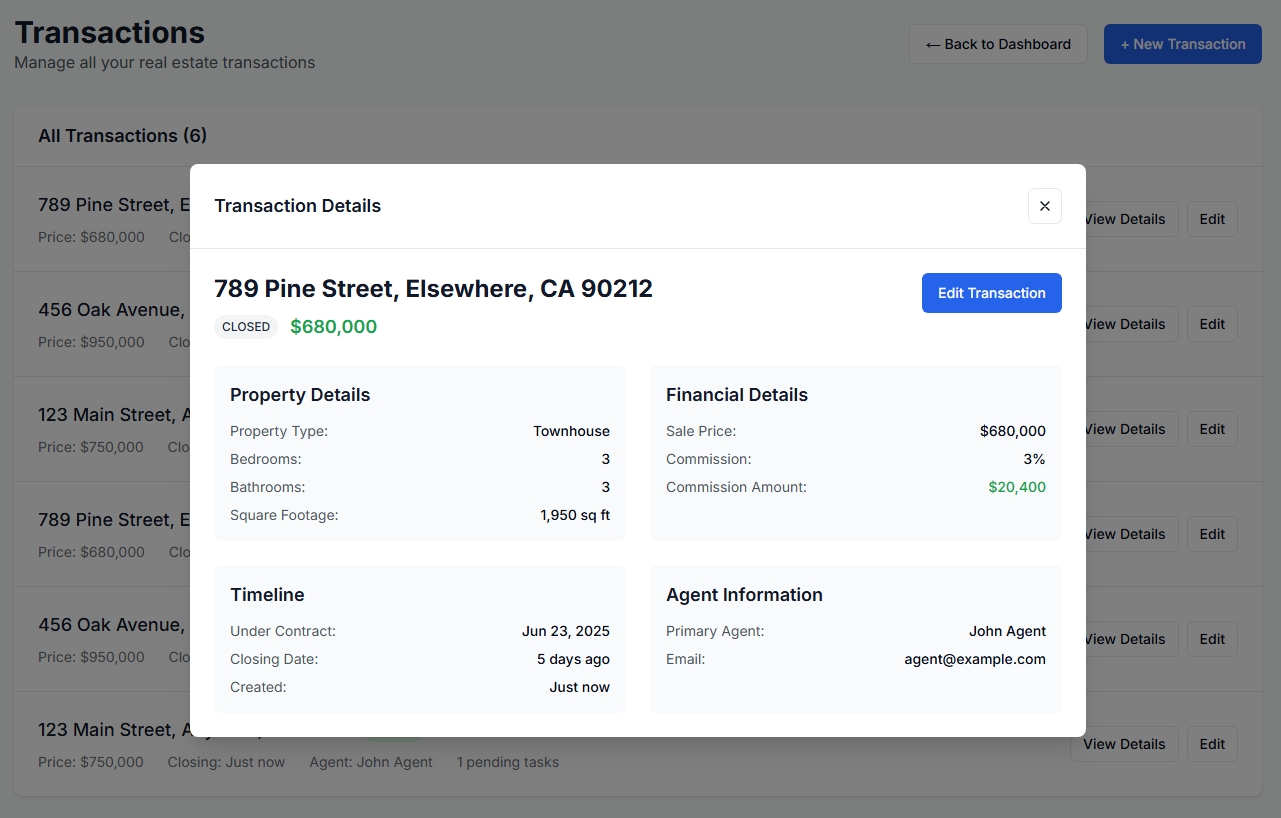Click the Under Contract date Jun 23, 2025
Image resolution: width=1281 pixels, height=818 pixels.
566,631
